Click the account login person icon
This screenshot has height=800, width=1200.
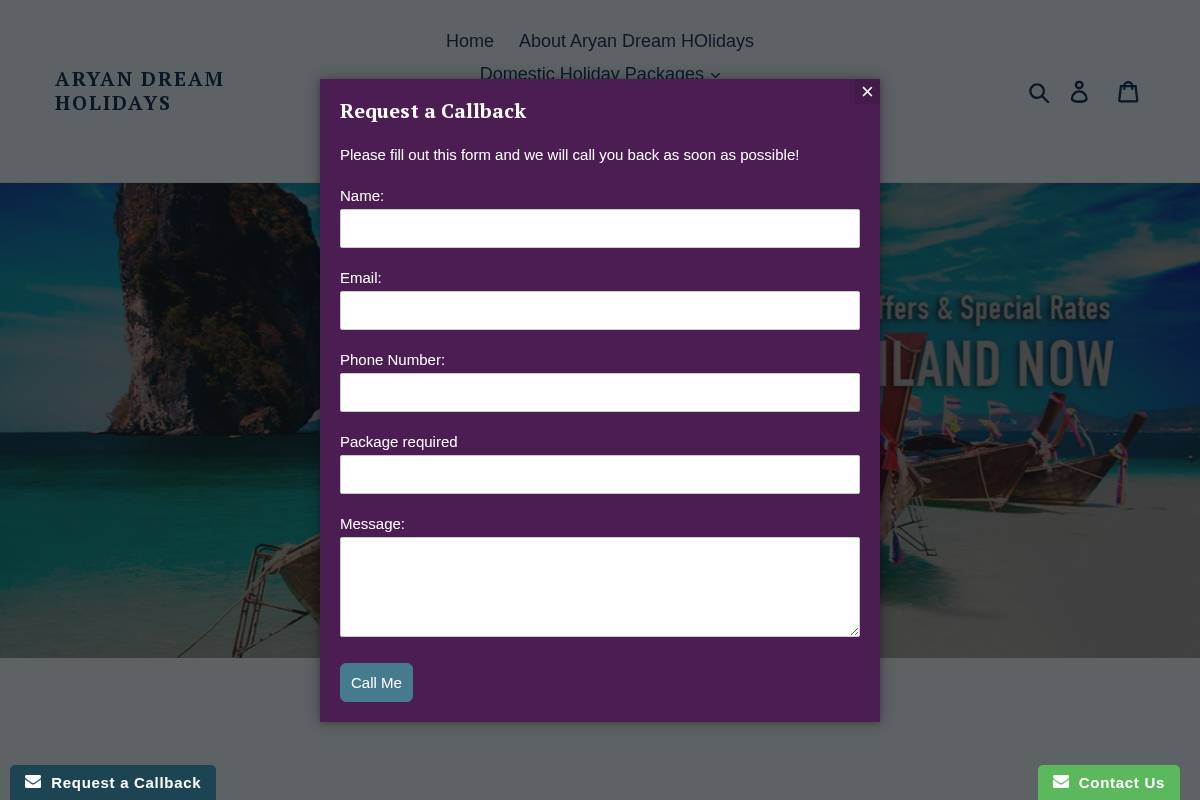(x=1079, y=92)
